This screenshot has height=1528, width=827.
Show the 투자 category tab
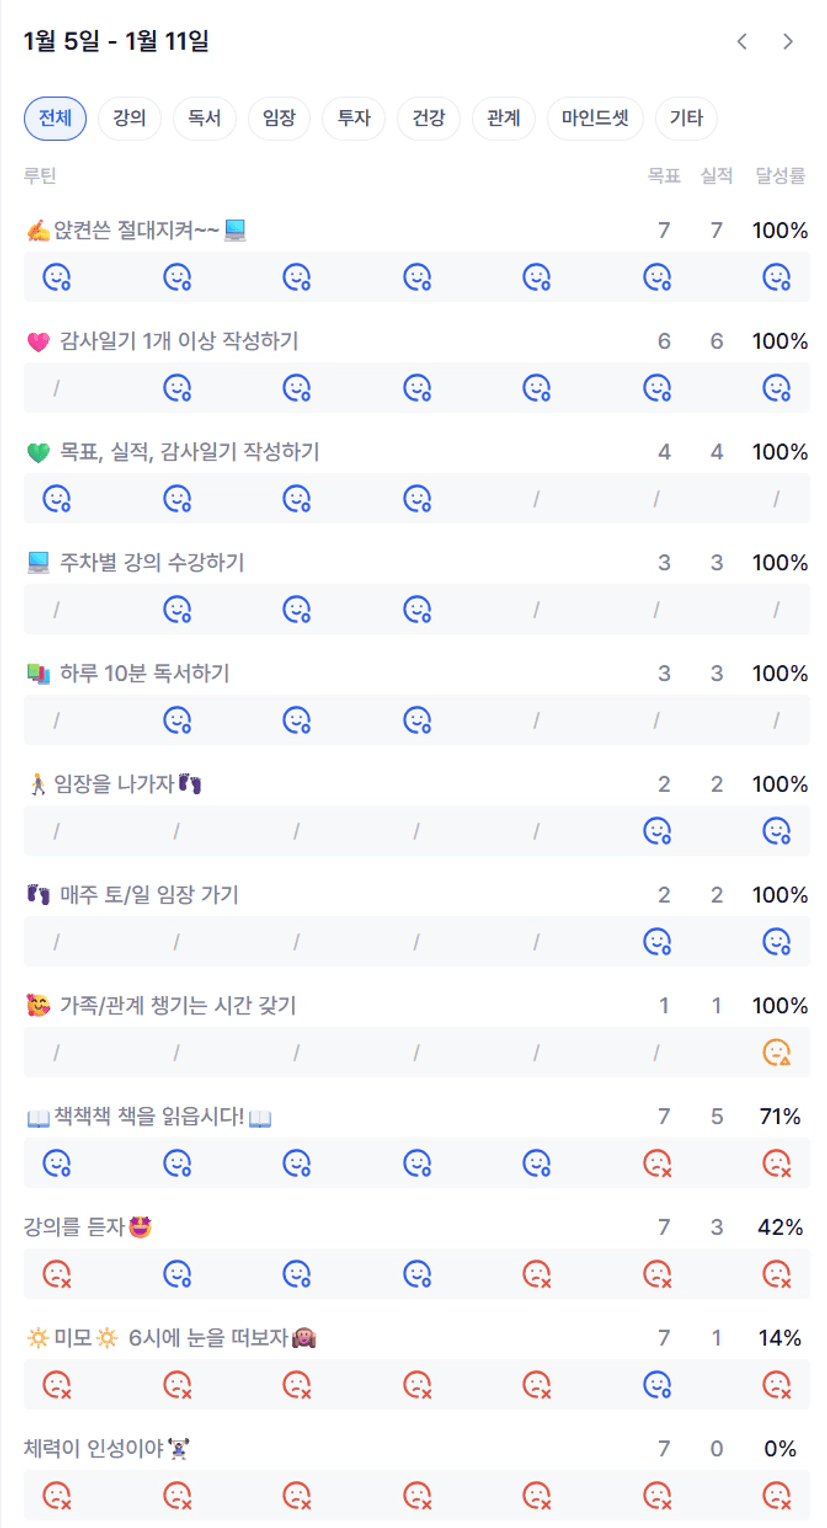(354, 118)
